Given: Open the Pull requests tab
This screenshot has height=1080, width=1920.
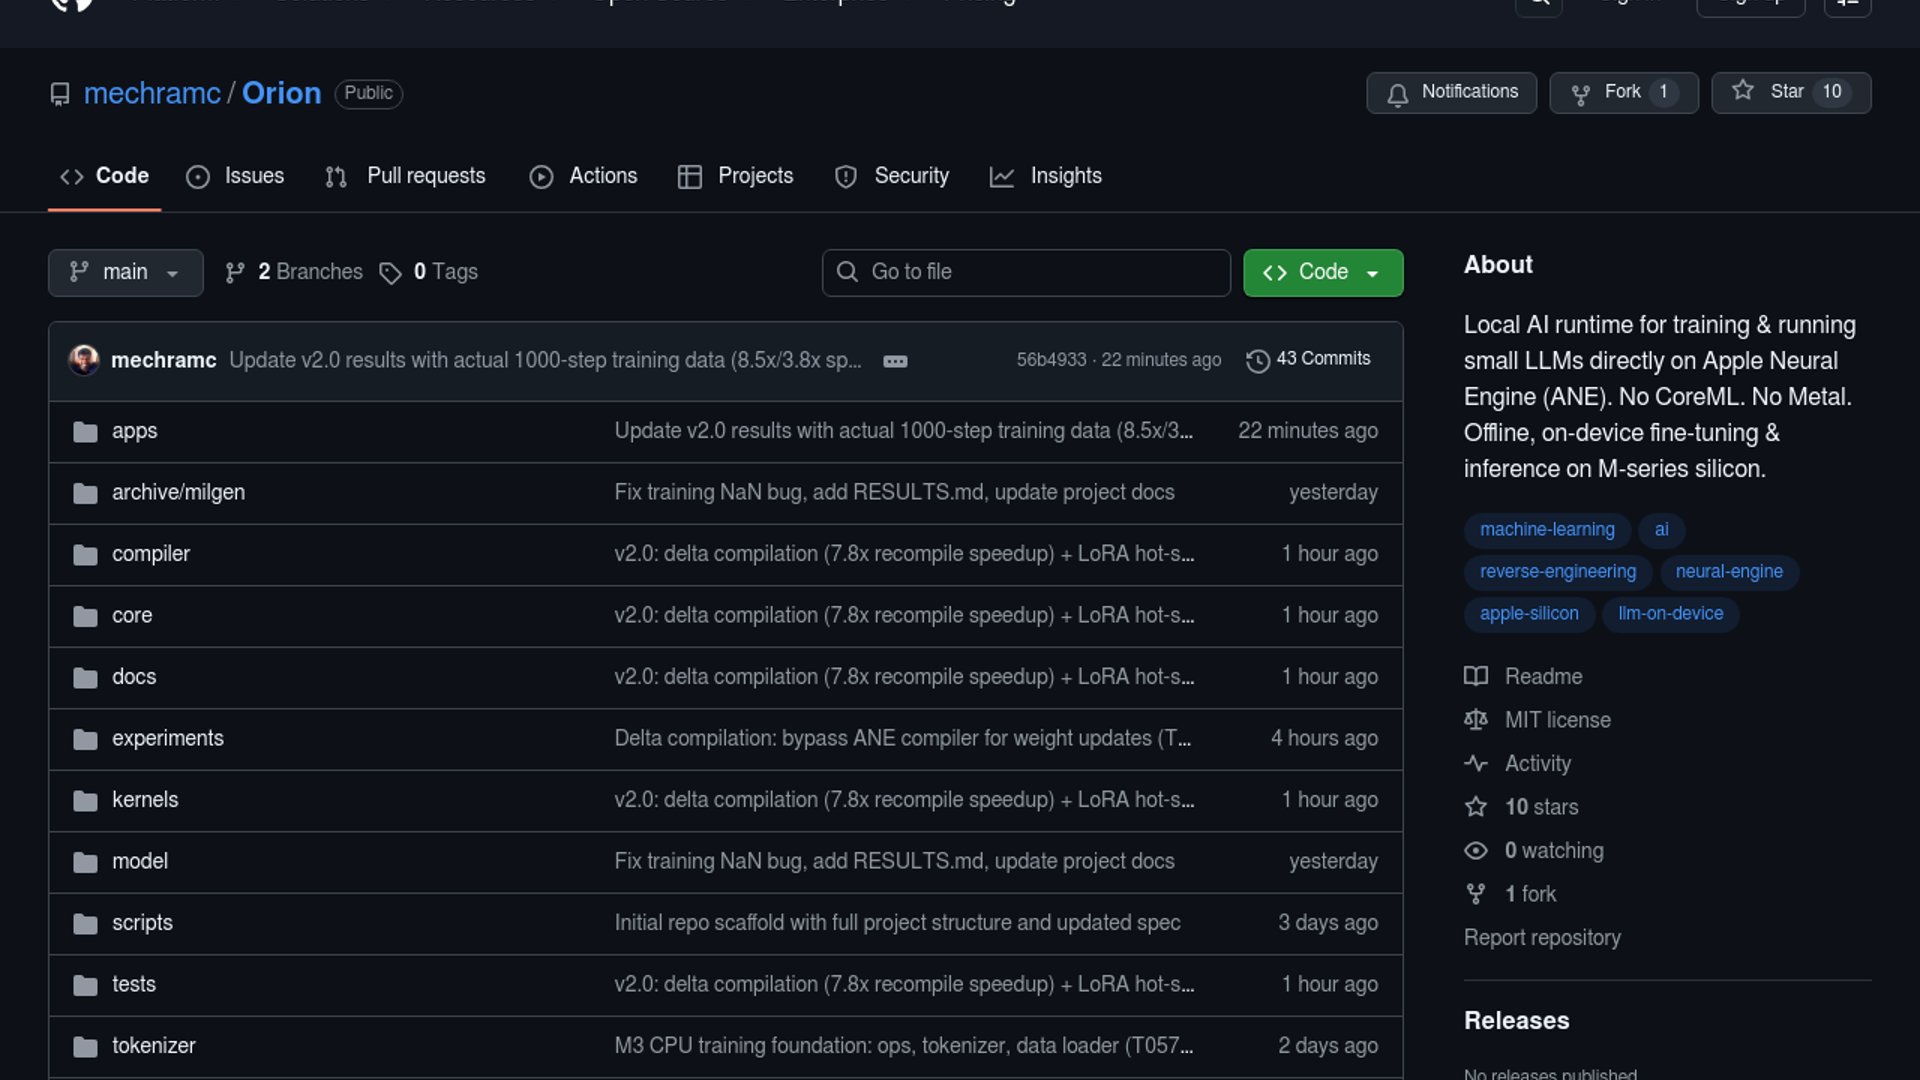Looking at the screenshot, I should (406, 176).
